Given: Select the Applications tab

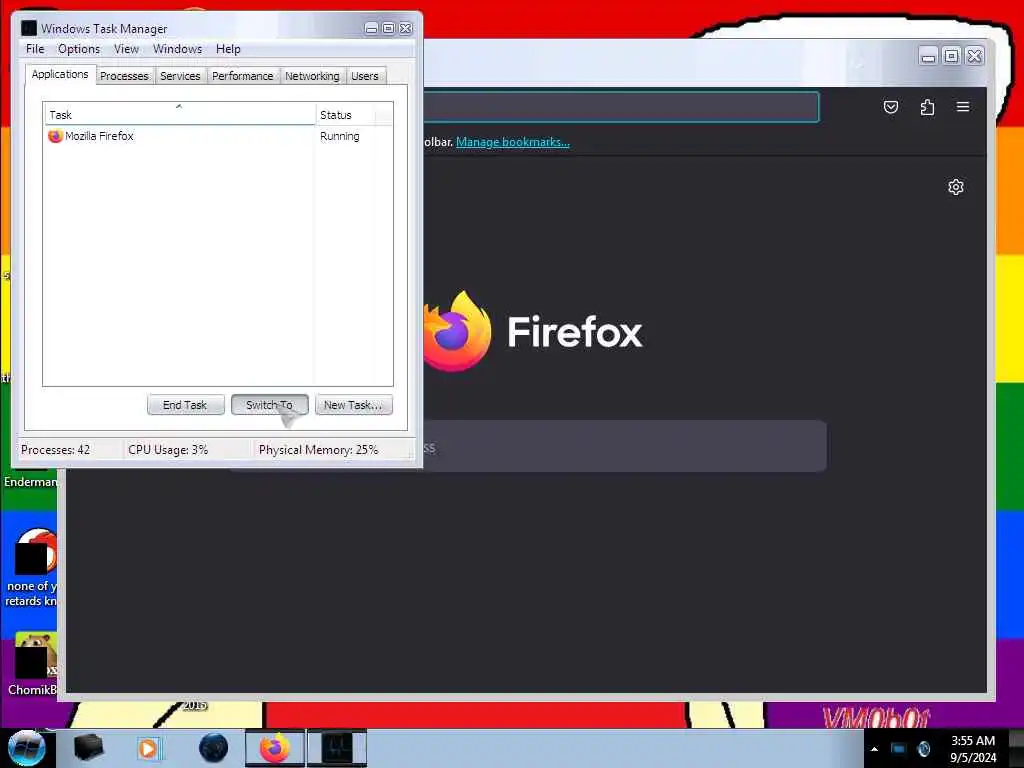Looking at the screenshot, I should [x=60, y=74].
